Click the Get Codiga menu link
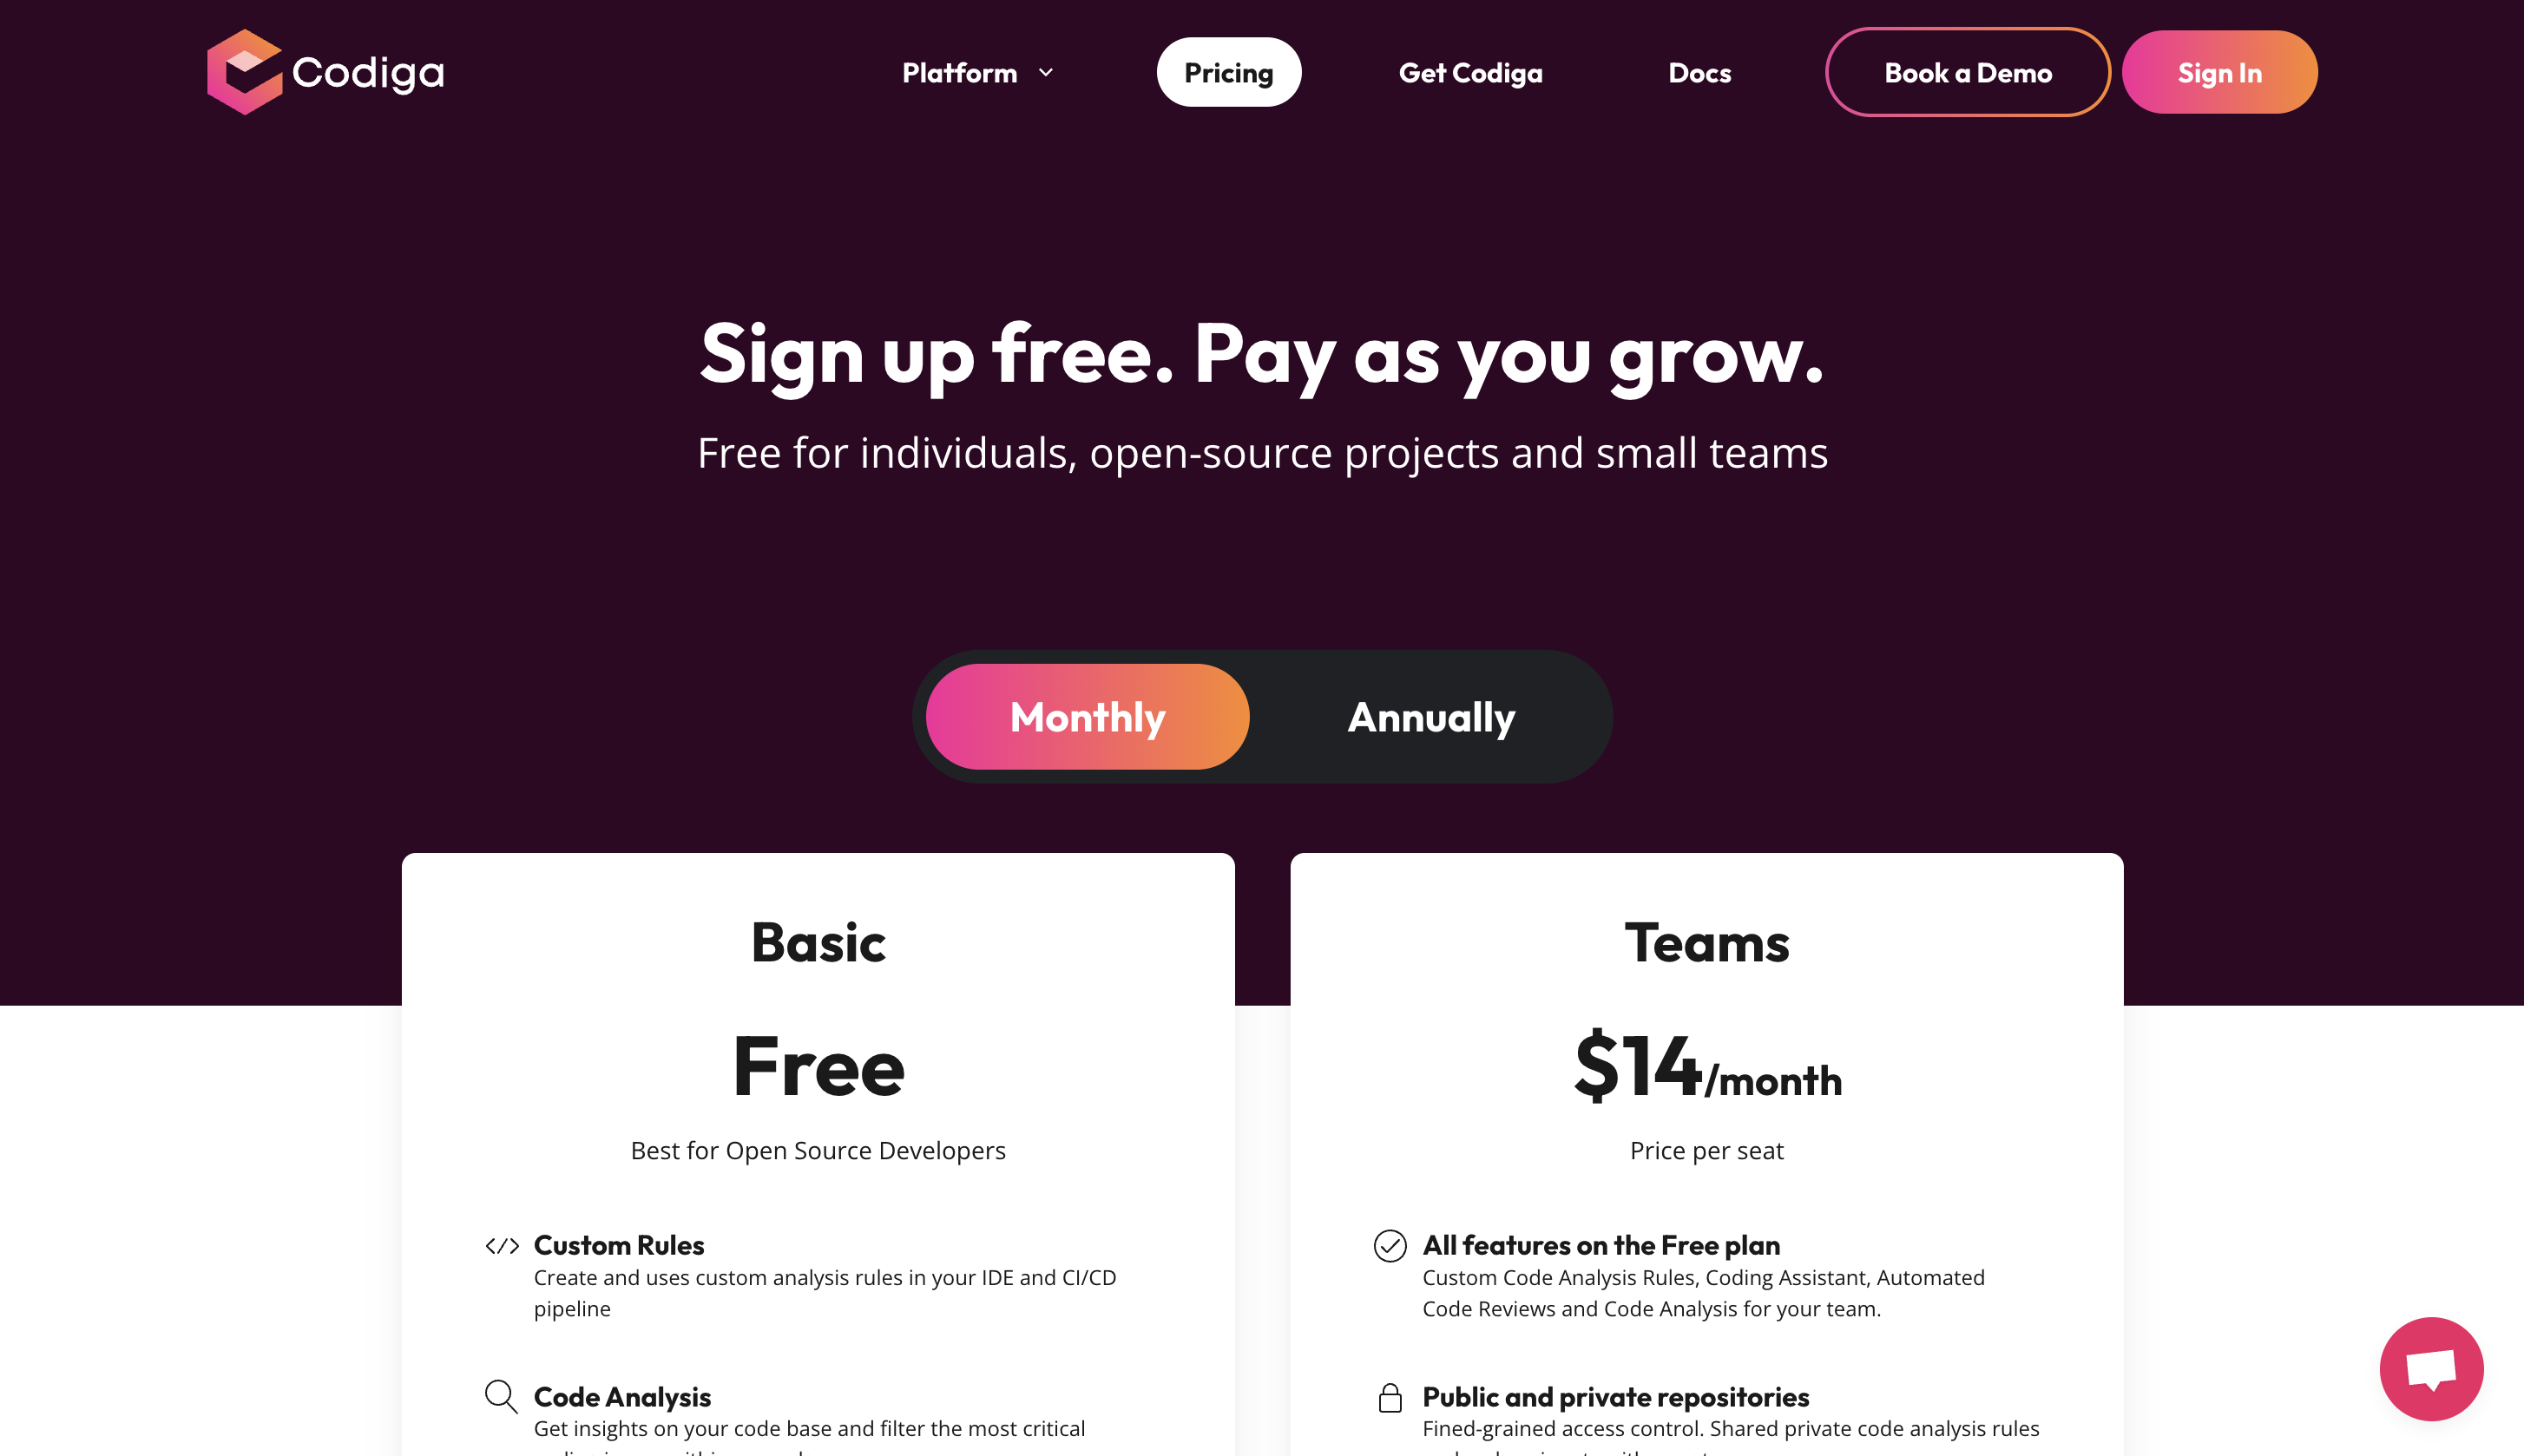The image size is (2524, 1456). (x=1470, y=71)
